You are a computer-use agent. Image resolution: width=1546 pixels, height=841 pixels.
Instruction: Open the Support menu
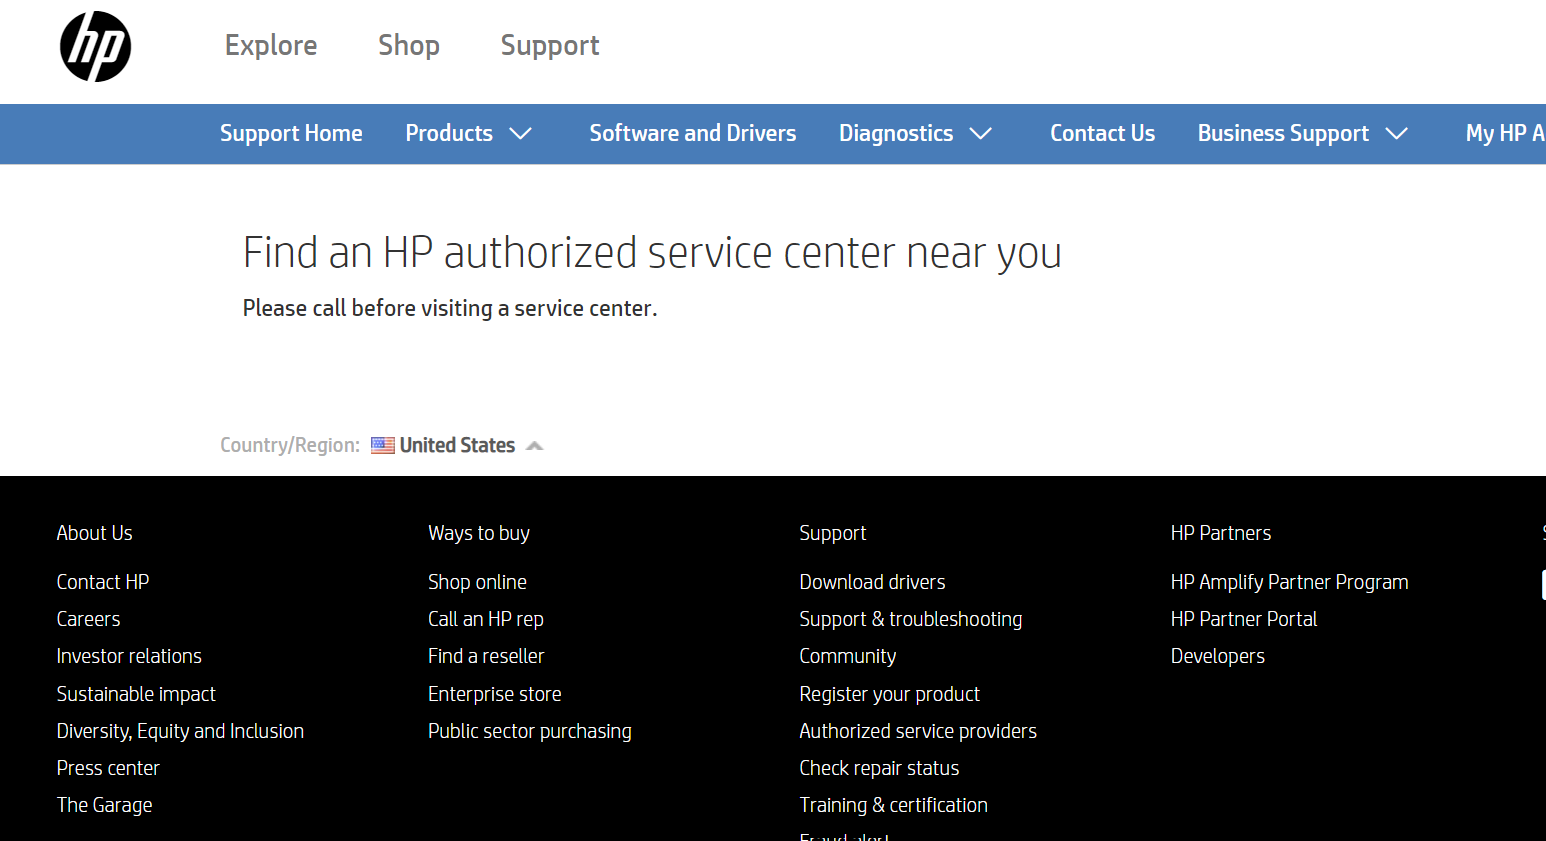tap(549, 45)
